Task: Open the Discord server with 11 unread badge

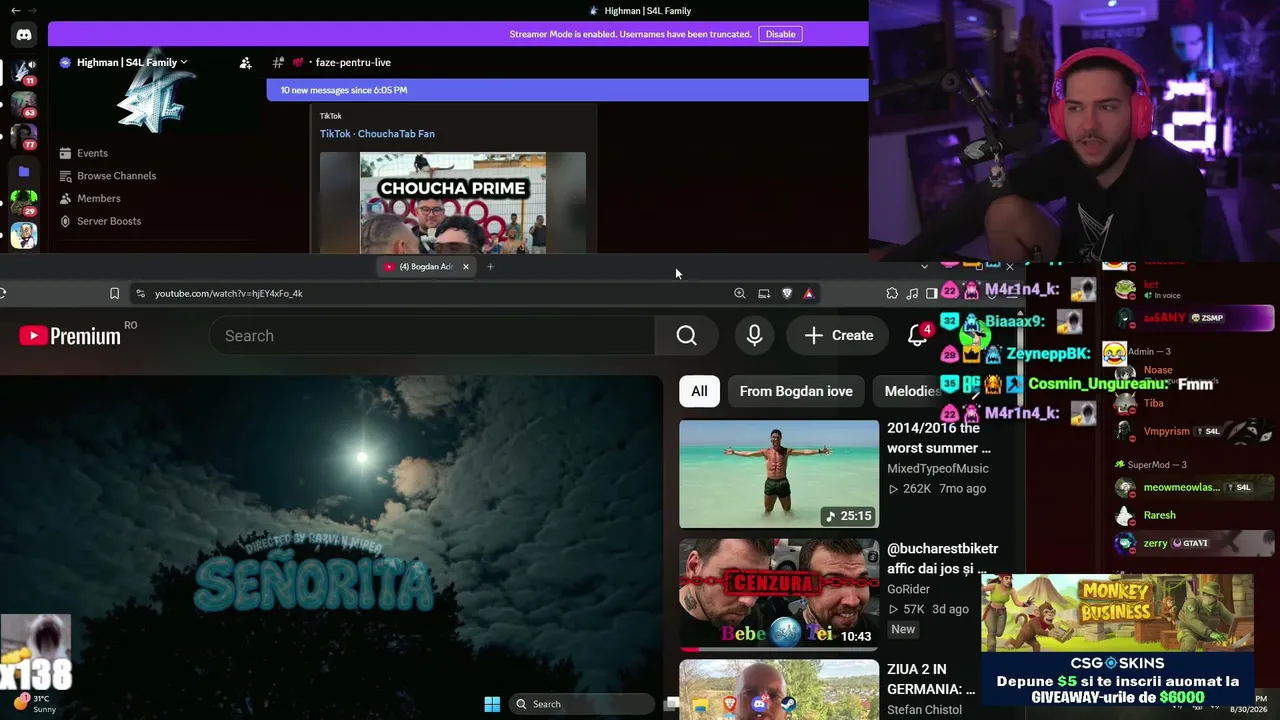Action: 24,72
